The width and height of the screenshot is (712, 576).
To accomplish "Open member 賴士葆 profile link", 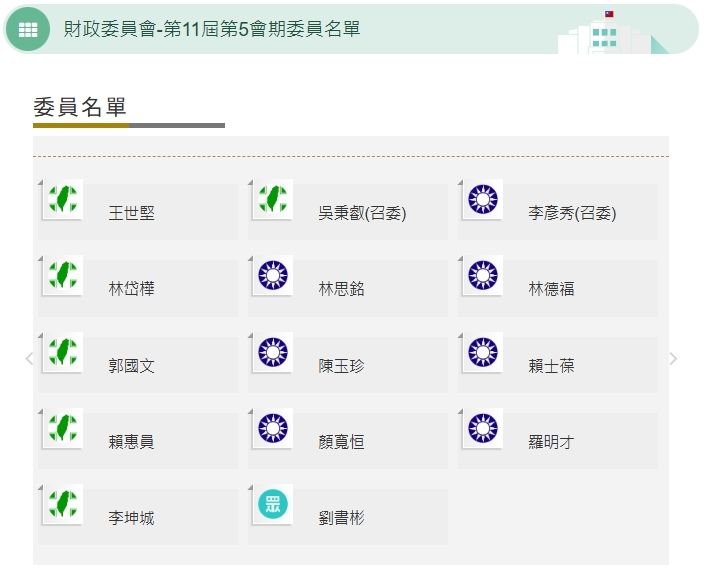I will 551,366.
